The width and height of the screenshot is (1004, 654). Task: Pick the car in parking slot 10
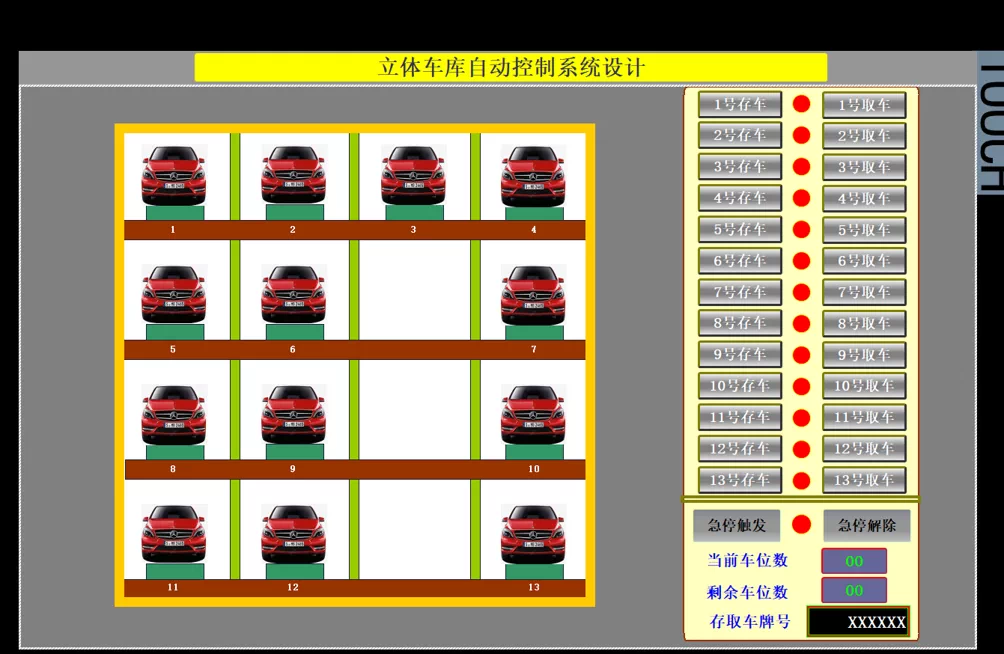point(533,414)
